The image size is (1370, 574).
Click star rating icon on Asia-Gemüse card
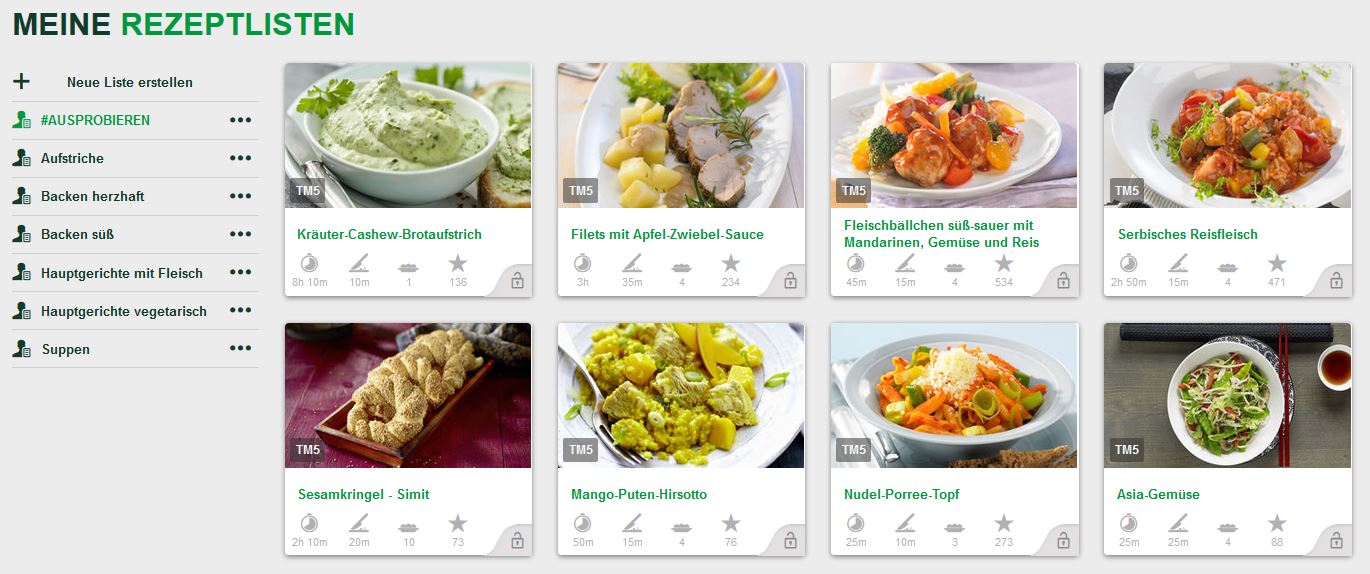(1277, 523)
